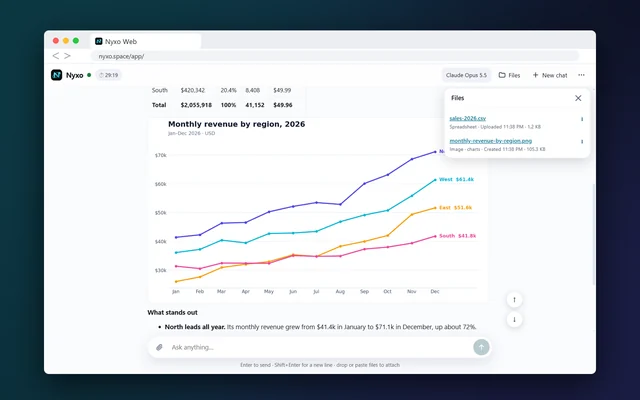
Task: Click the 29:19 timer pill
Action: pos(109,75)
